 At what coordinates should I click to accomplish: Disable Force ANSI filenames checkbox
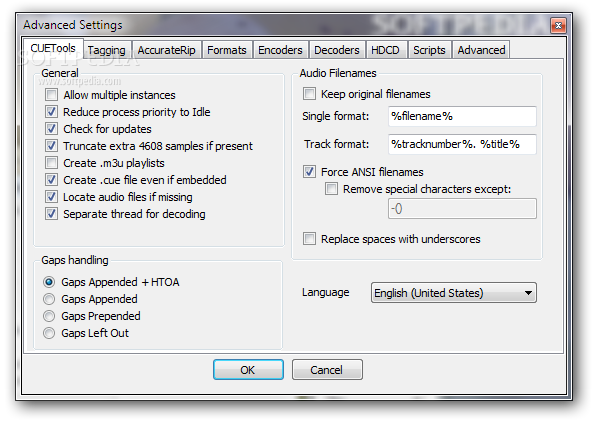click(309, 171)
